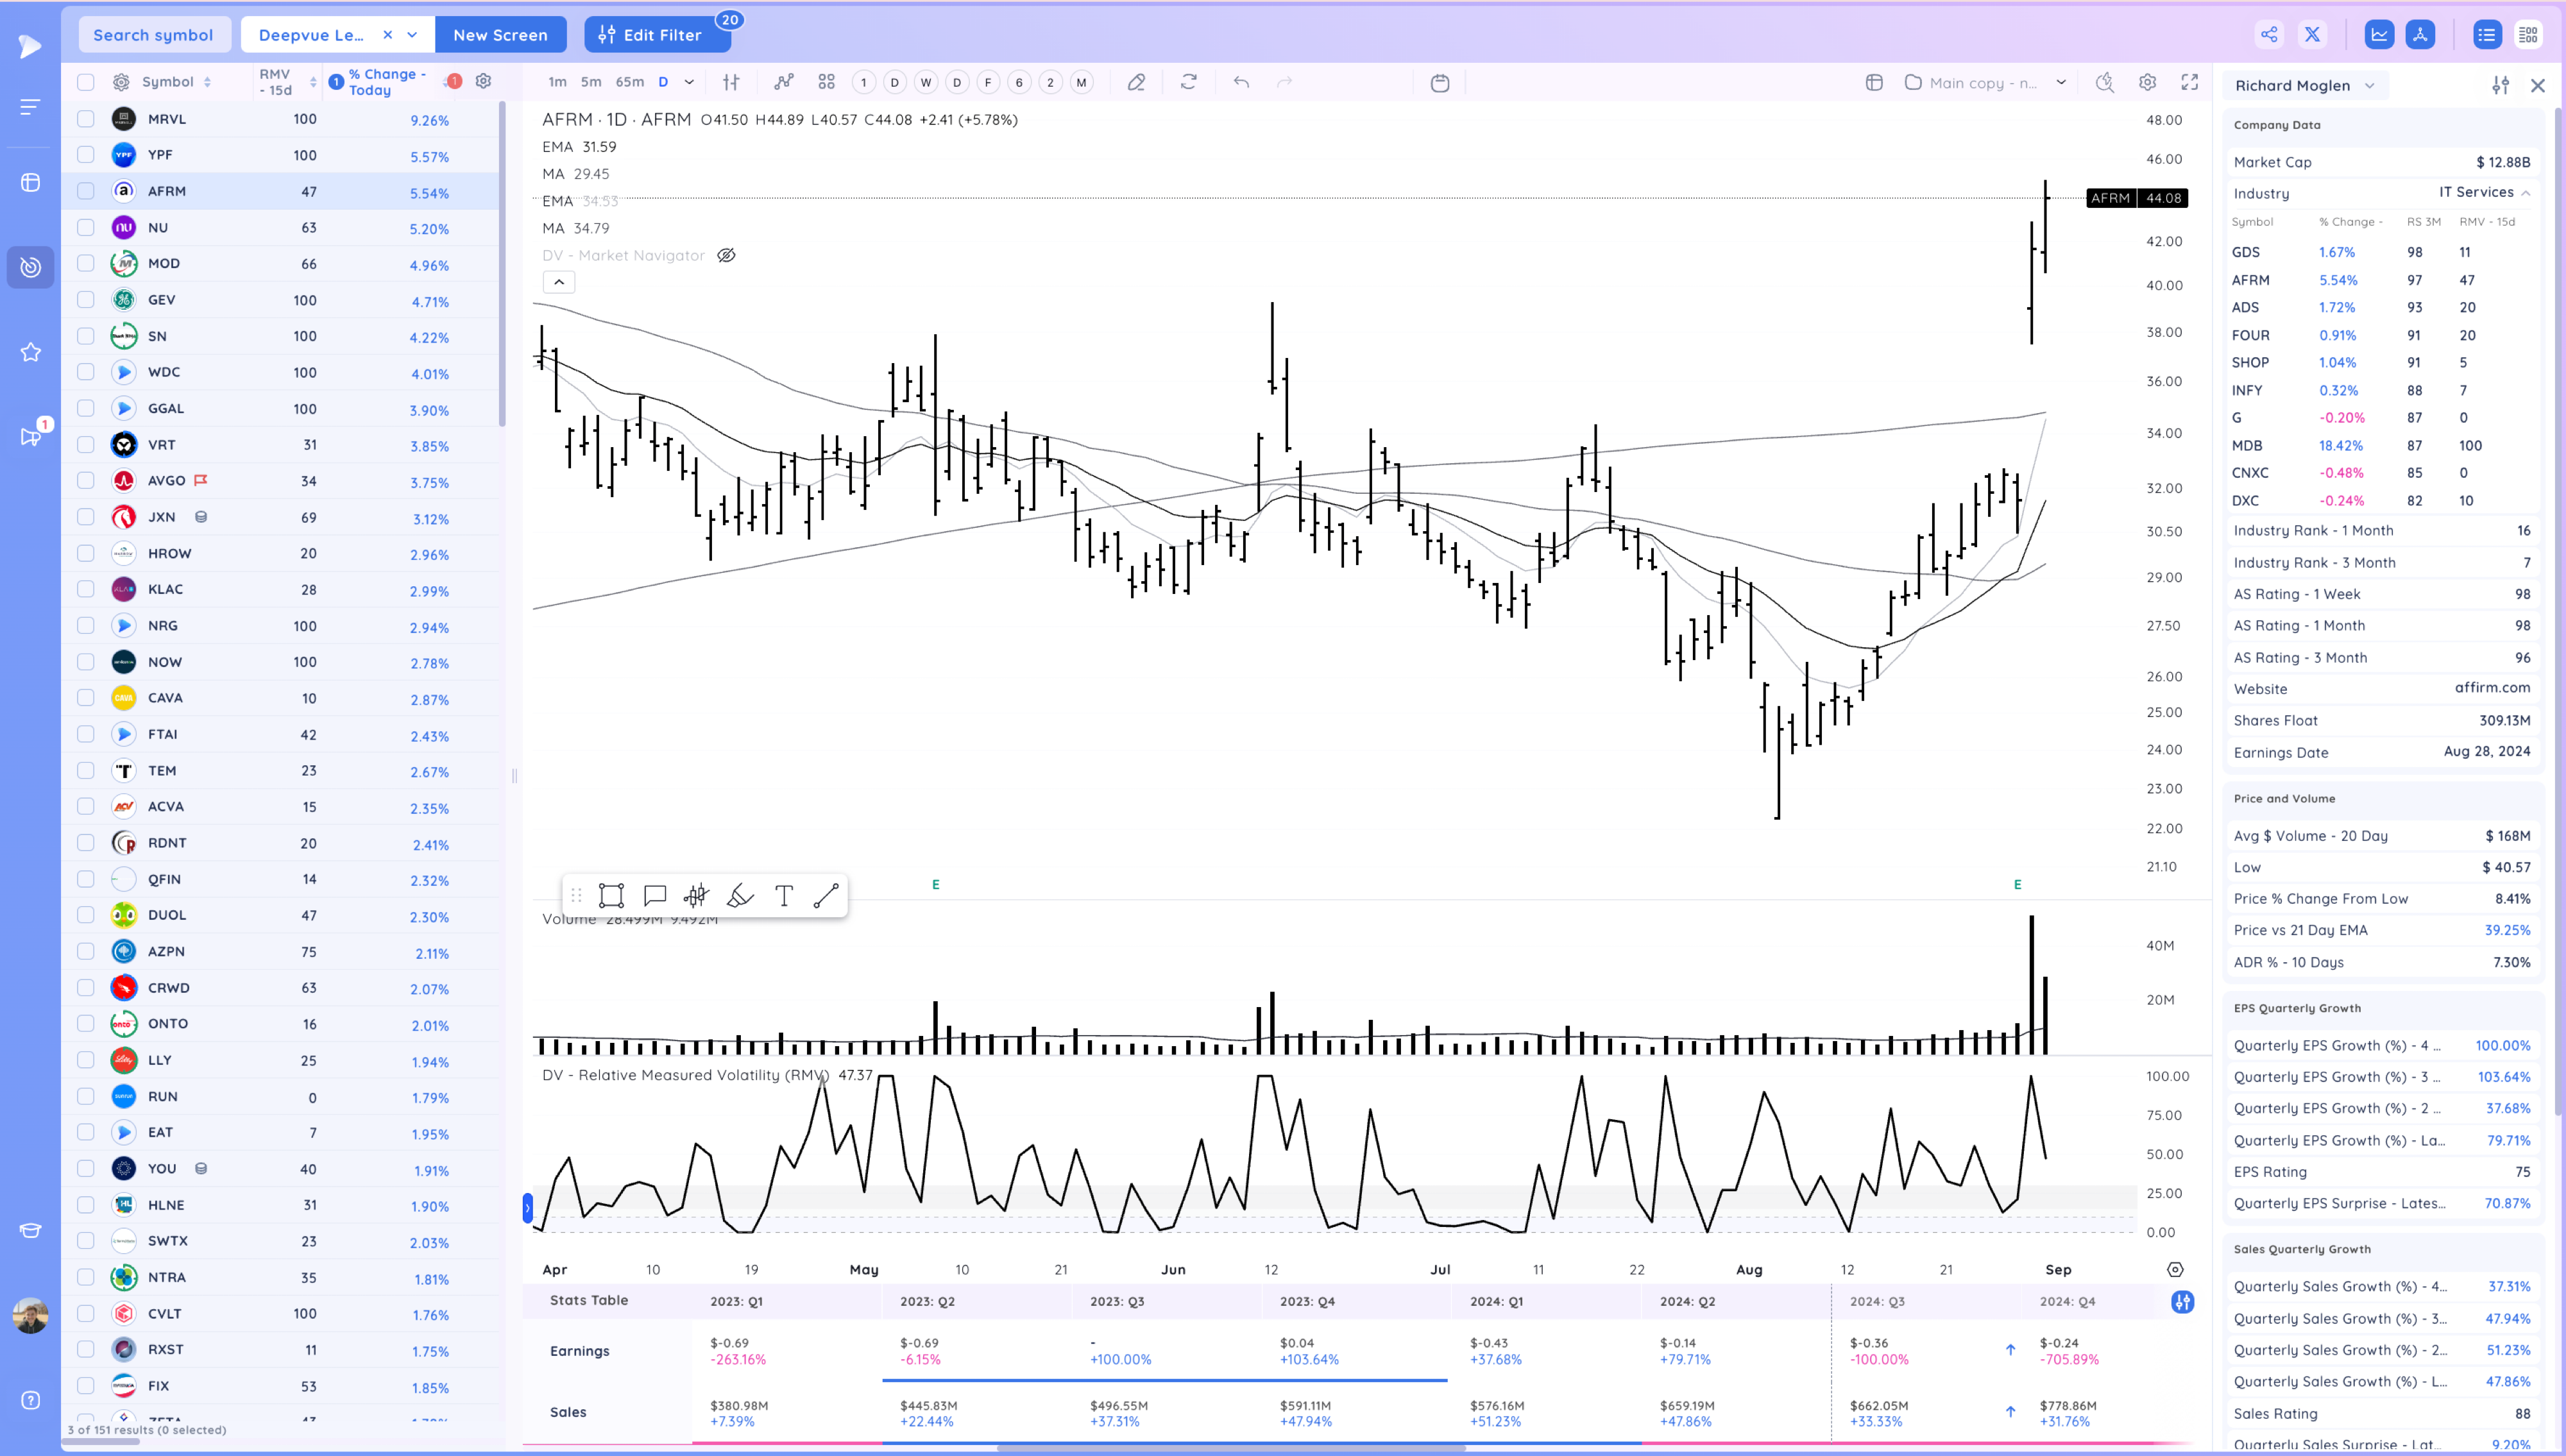Click the share icon in top bar

pyautogui.click(x=2269, y=35)
